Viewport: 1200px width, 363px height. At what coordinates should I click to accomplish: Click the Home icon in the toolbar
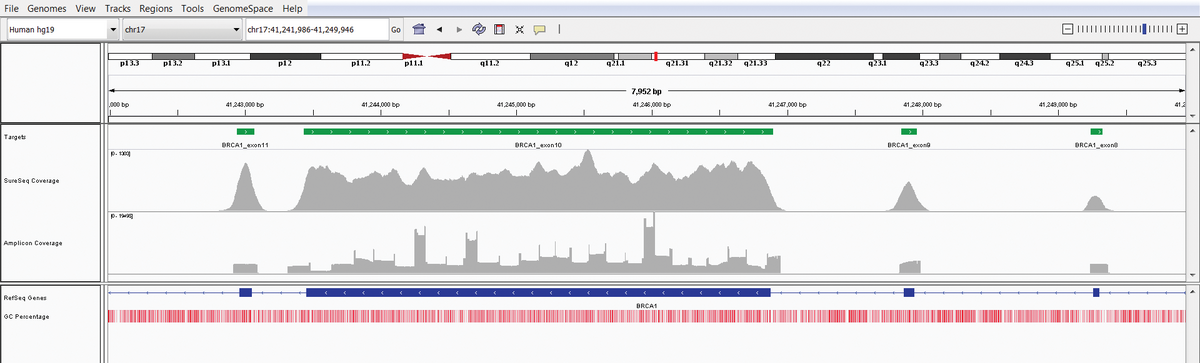[419, 29]
